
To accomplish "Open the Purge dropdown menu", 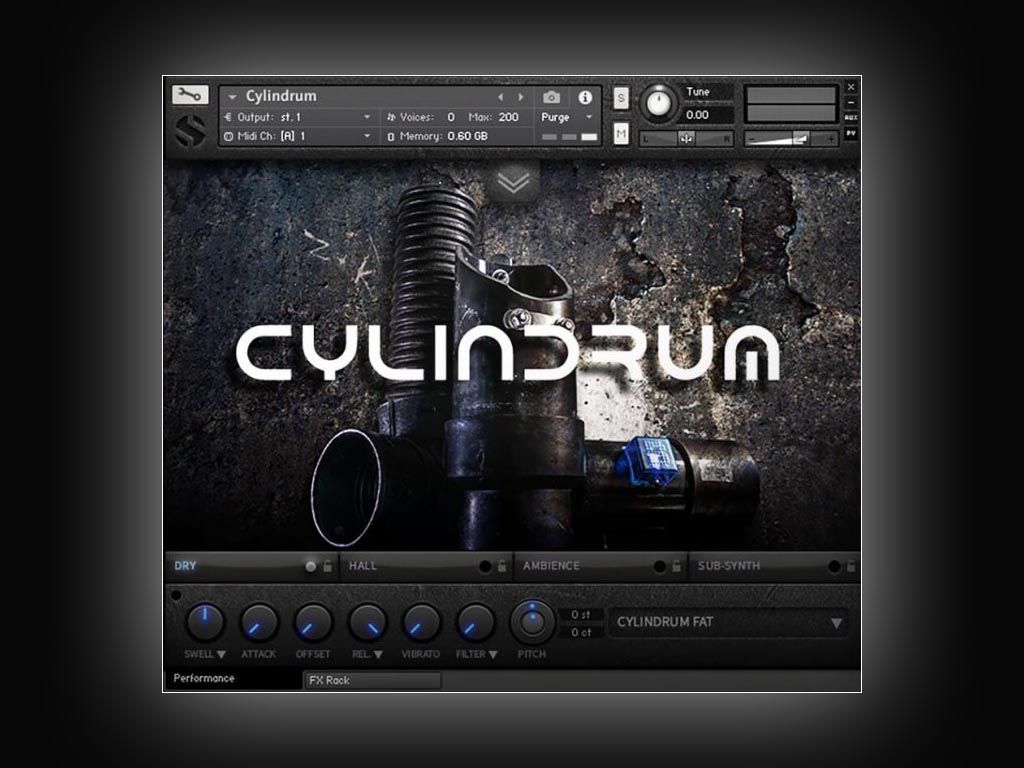I will tap(567, 117).
